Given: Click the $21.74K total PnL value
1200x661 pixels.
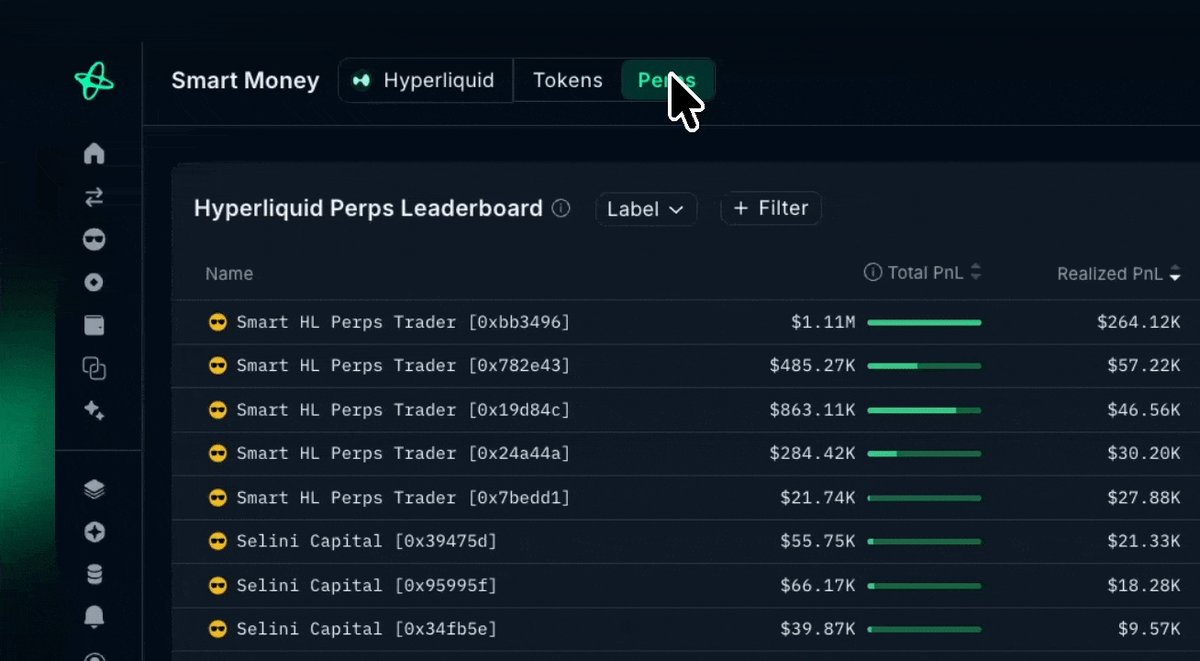Looking at the screenshot, I should [818, 497].
